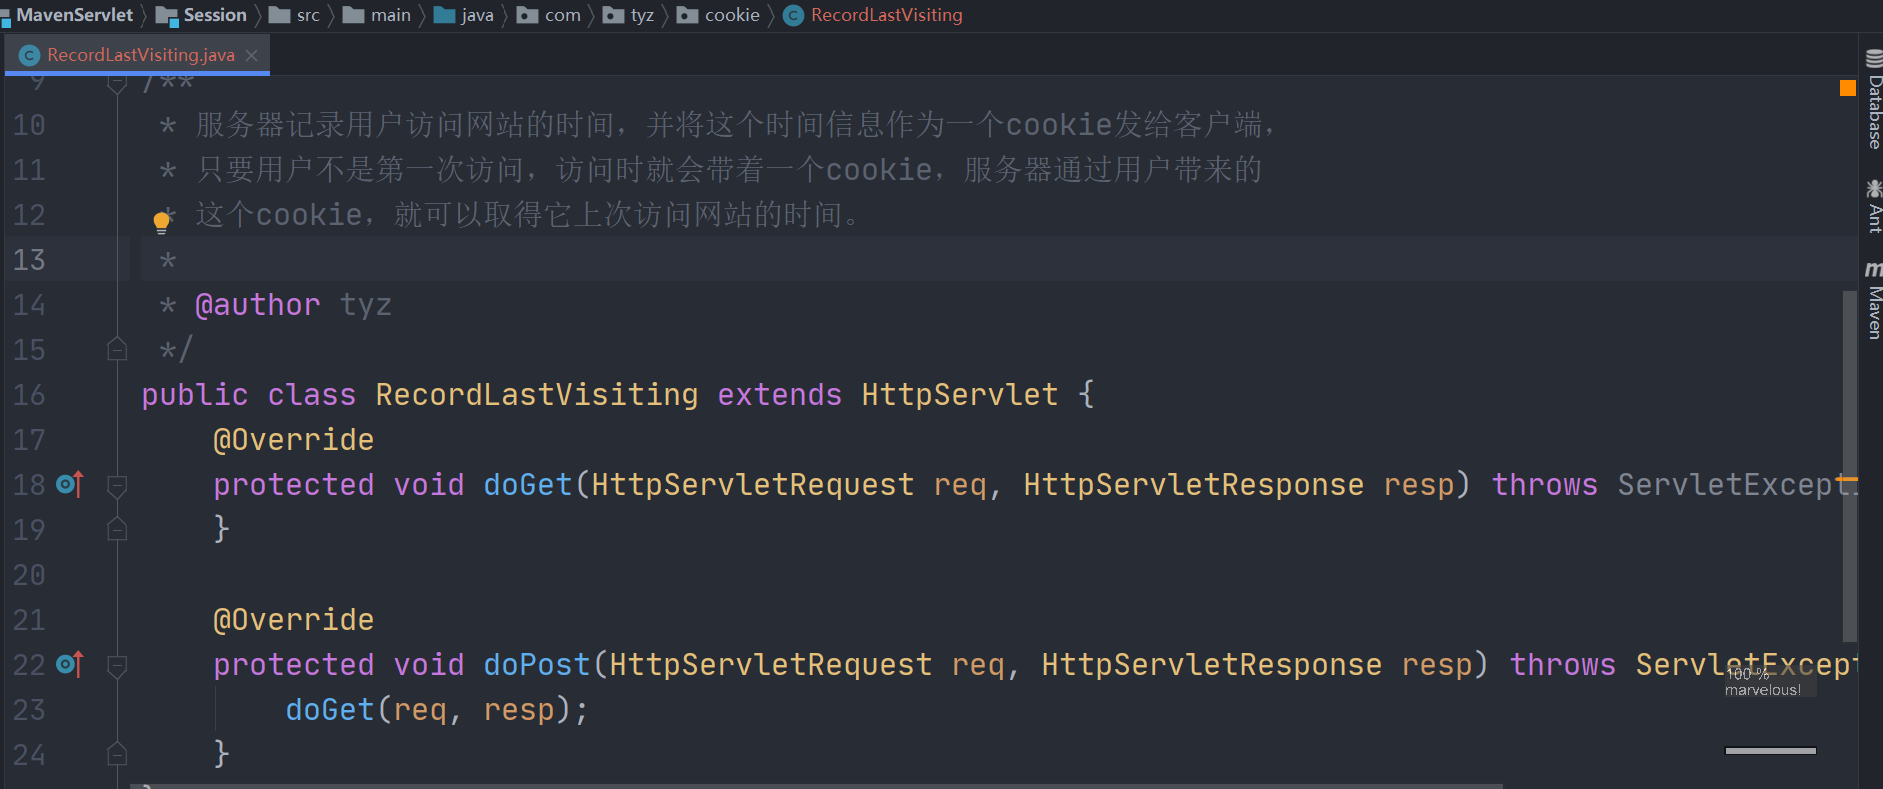Open the cookie package breadcrumb
The width and height of the screenshot is (1883, 789).
[719, 15]
